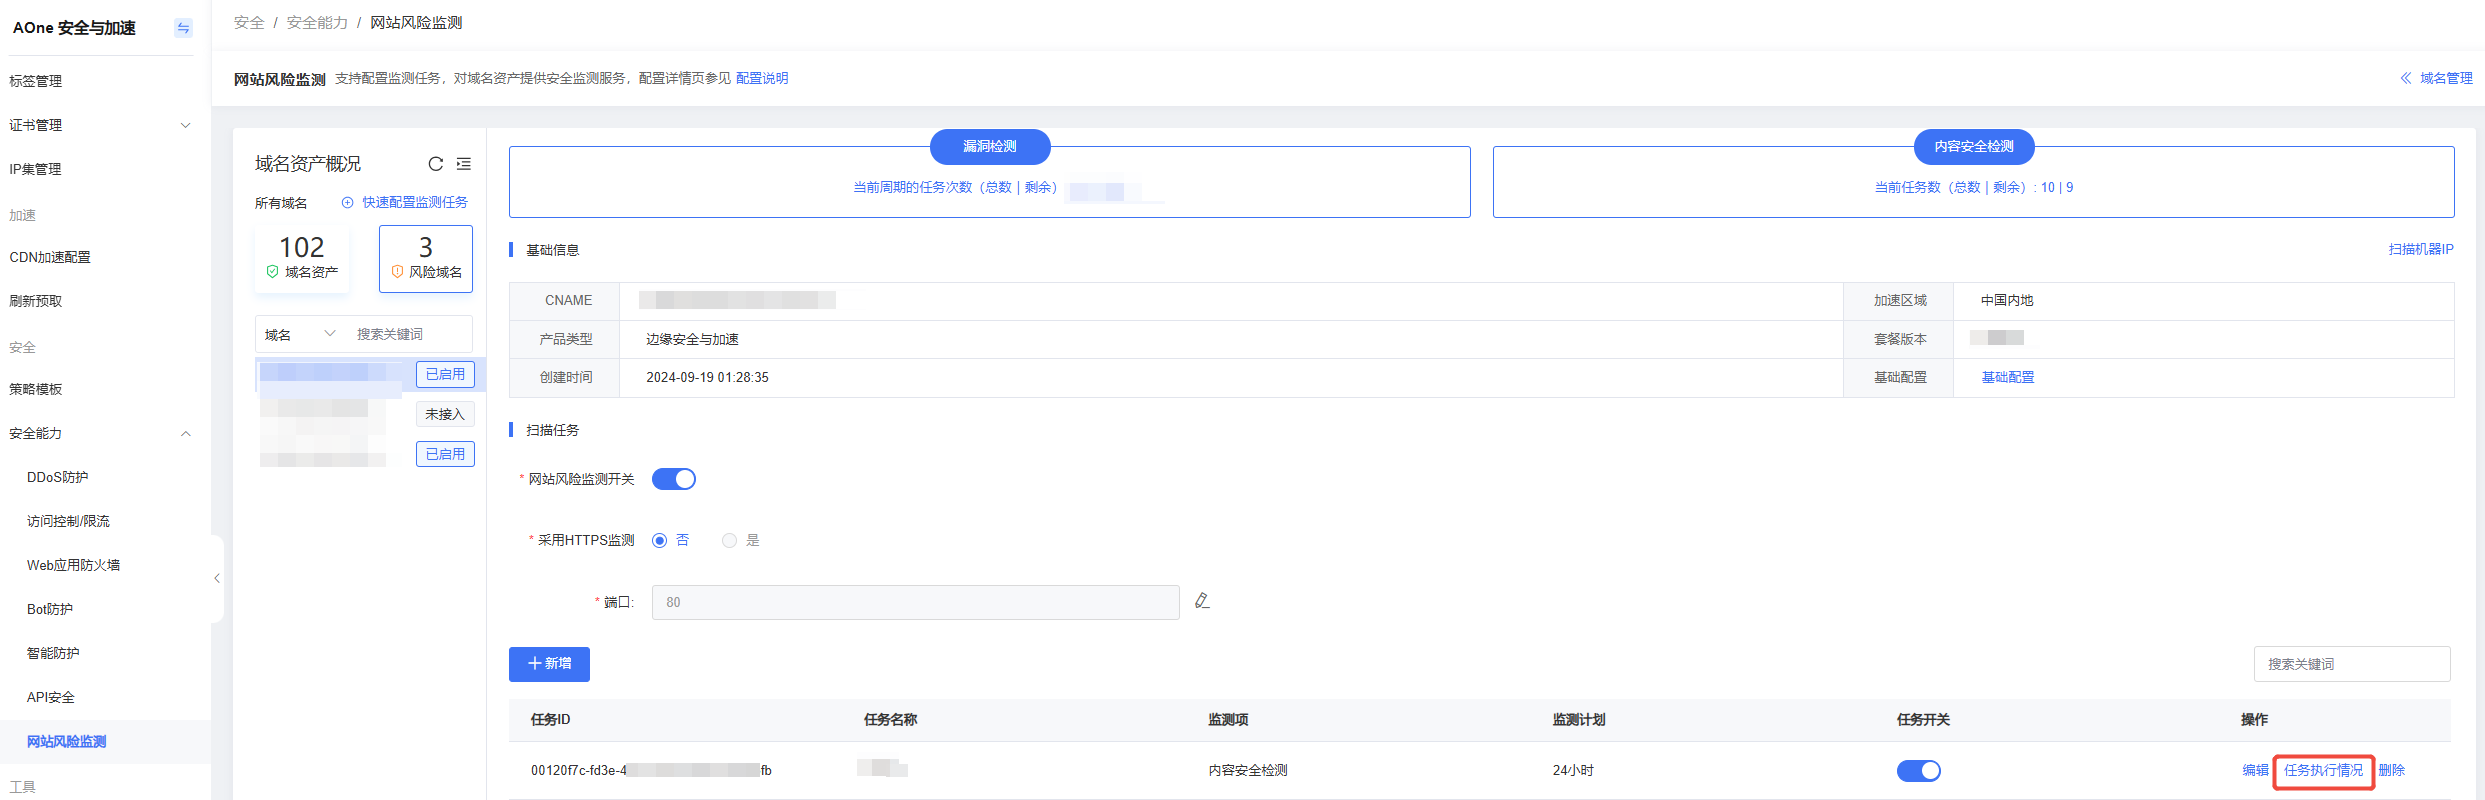Click the 安全 breadcrumb
This screenshot has width=2485, height=800.
point(249,22)
